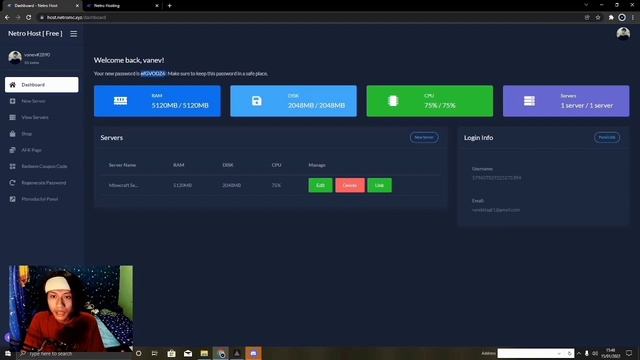Click the Pterodactyl Panel external-link icon
640x360 pixels.
12,199
